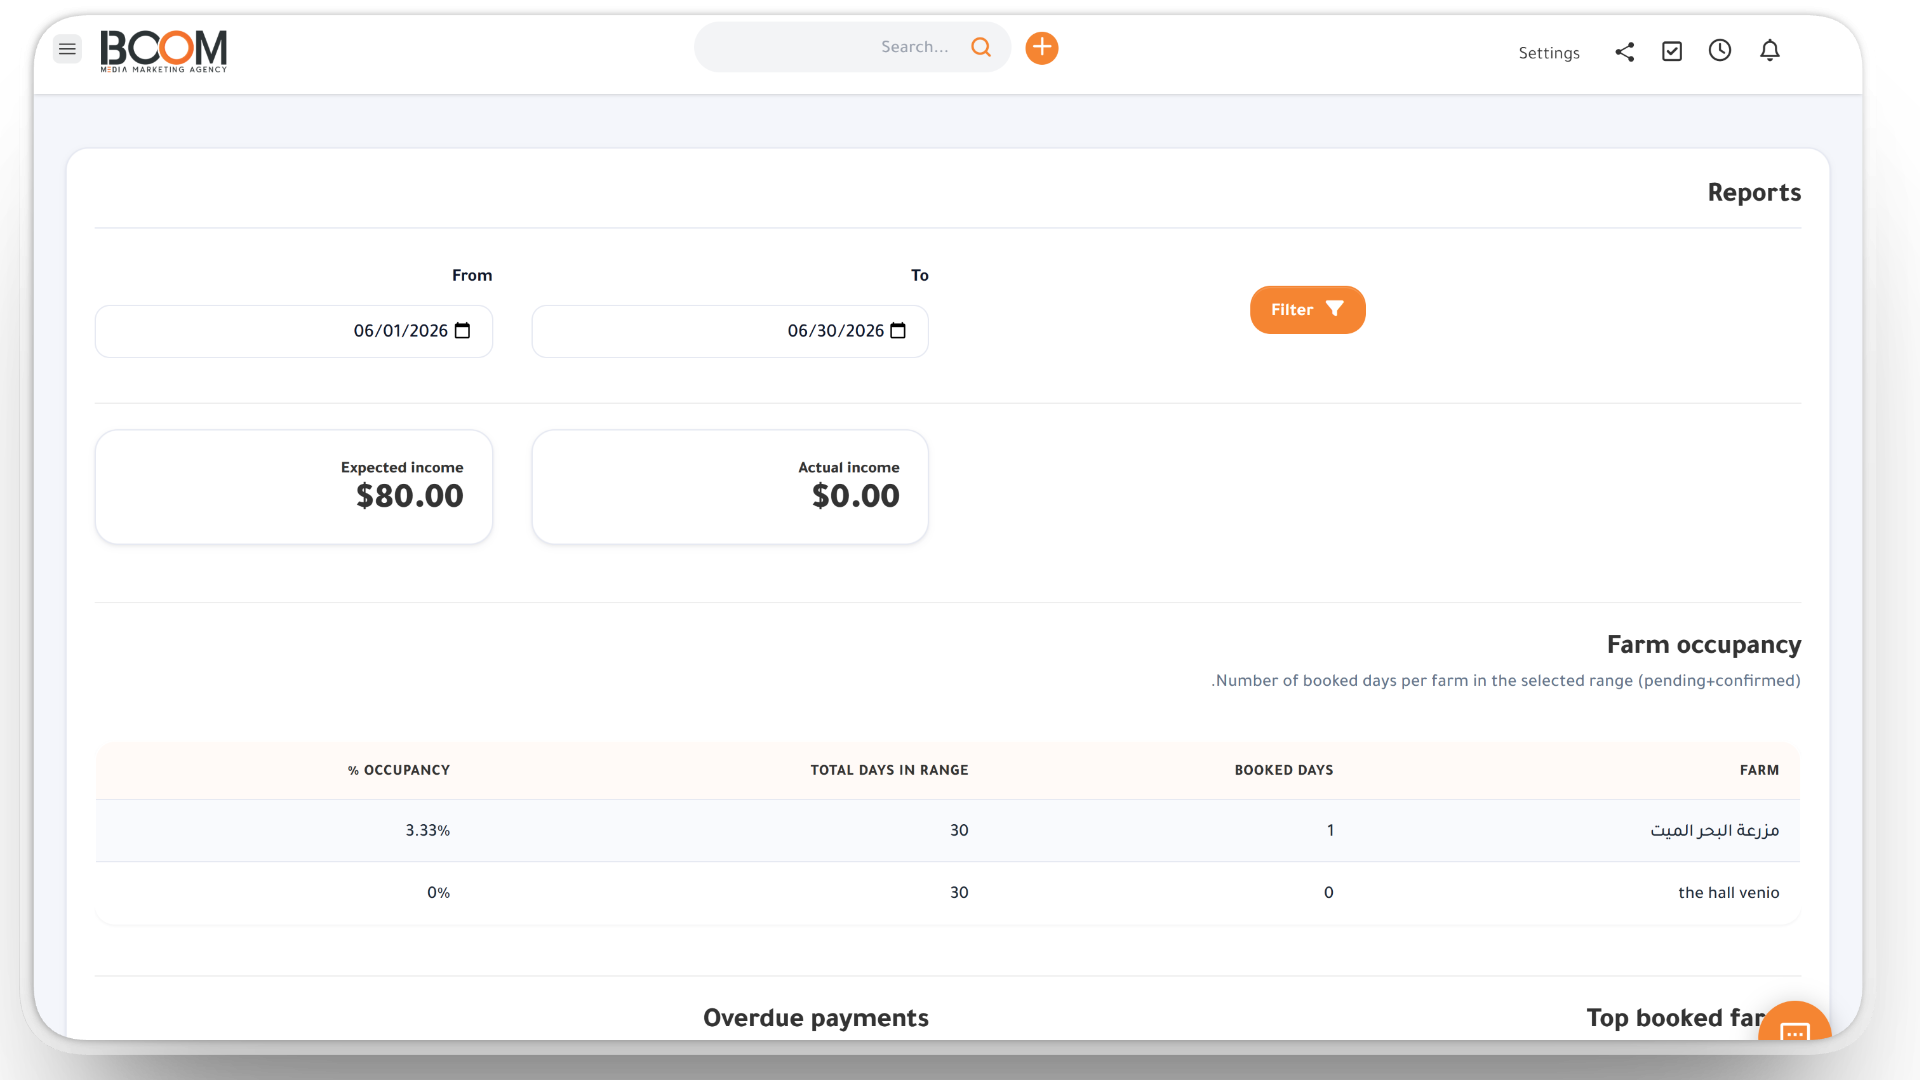This screenshot has height=1080, width=1920.
Task: Click the Filter button
Action: 1307,309
